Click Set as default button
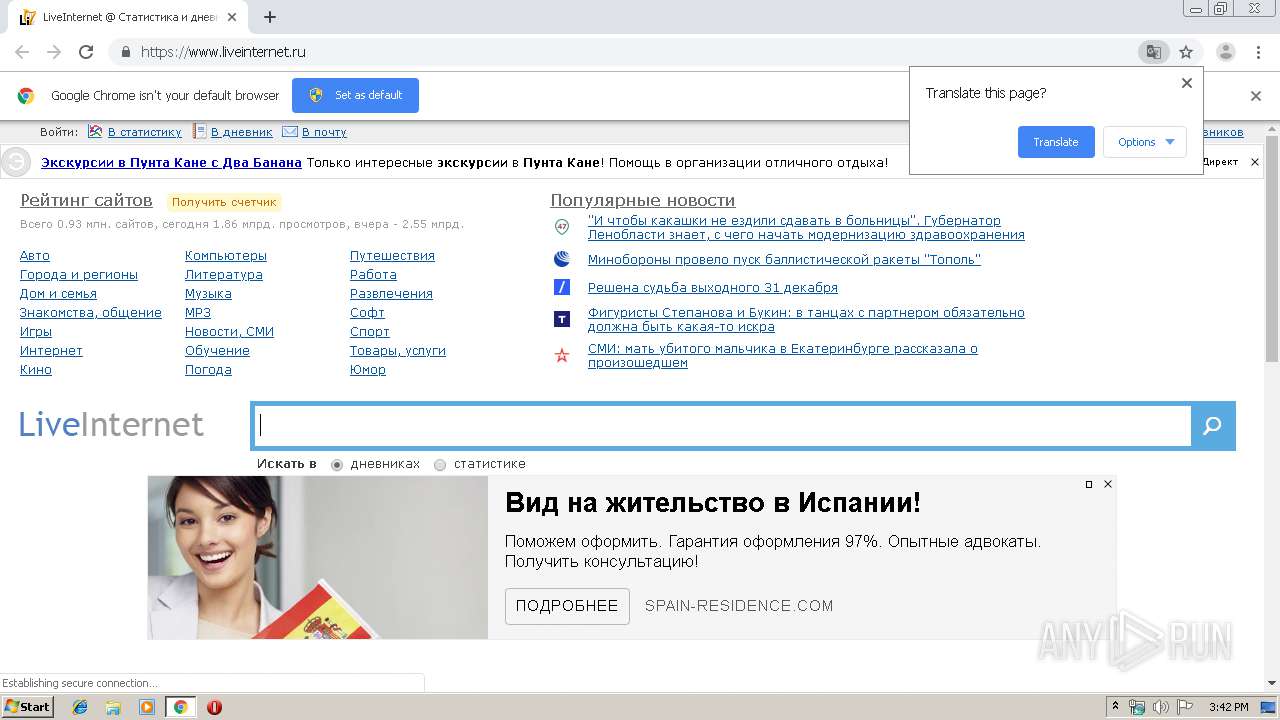1280x720 pixels. (355, 95)
